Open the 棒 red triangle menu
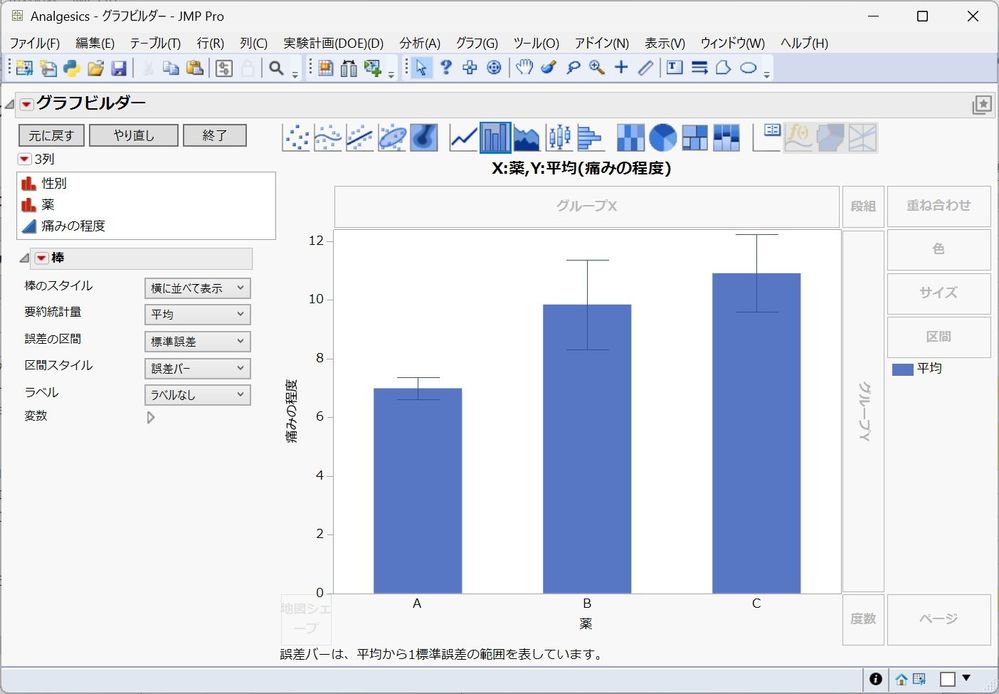 (41, 258)
